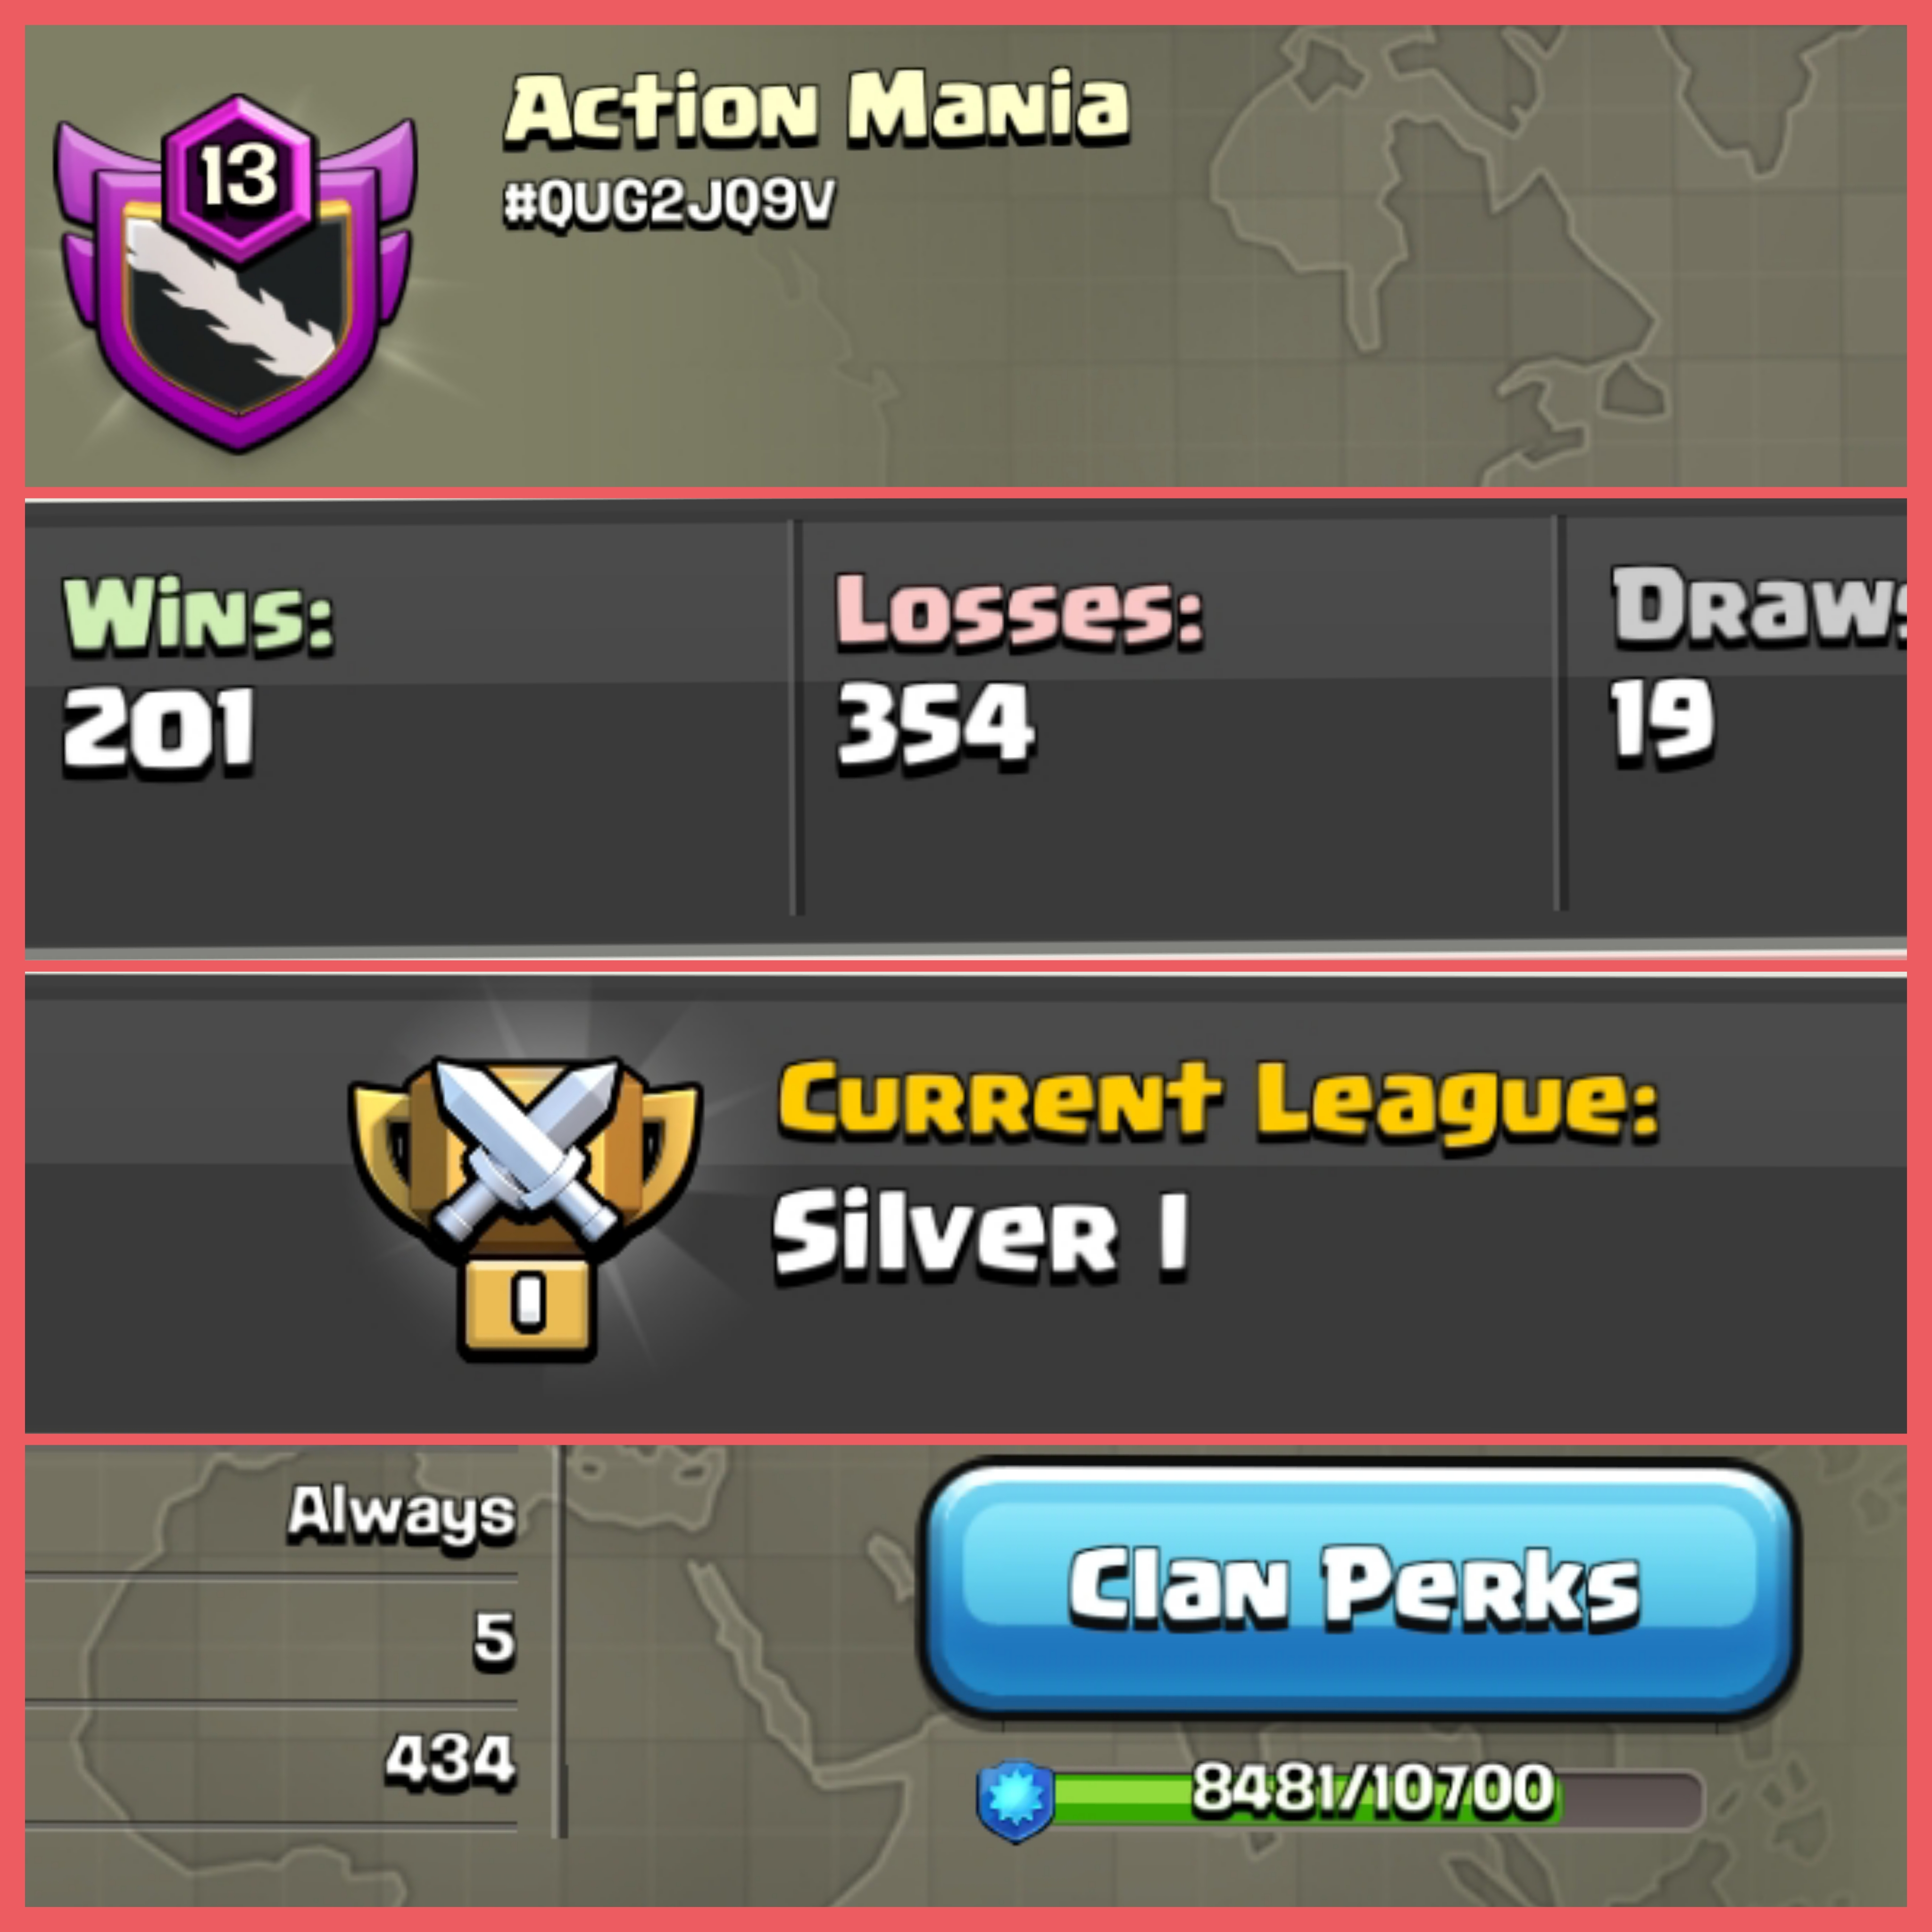The width and height of the screenshot is (1932, 1932).
Task: Click the Wins label in green
Action: 198,614
